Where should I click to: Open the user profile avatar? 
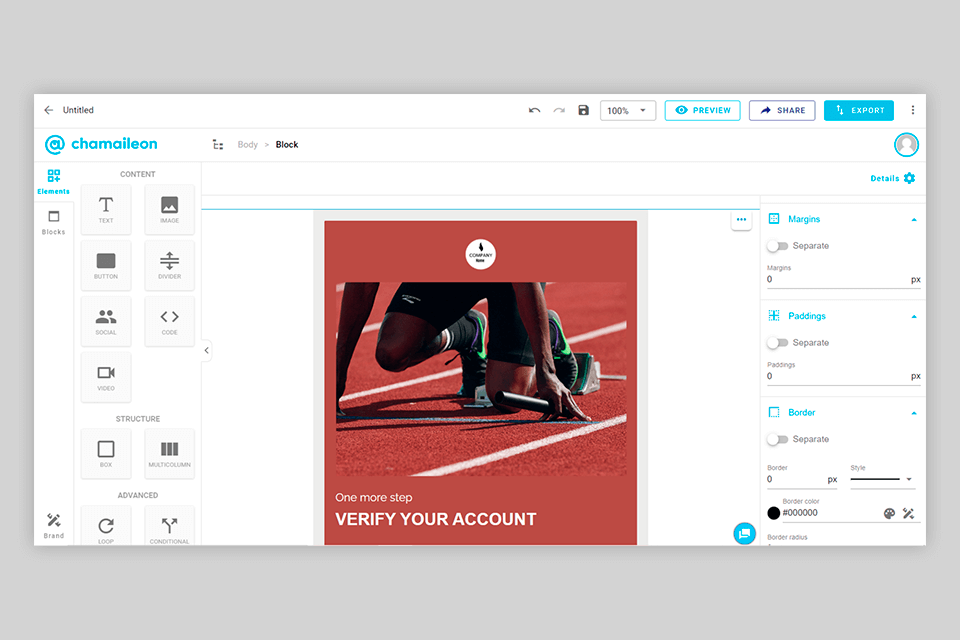pos(906,145)
